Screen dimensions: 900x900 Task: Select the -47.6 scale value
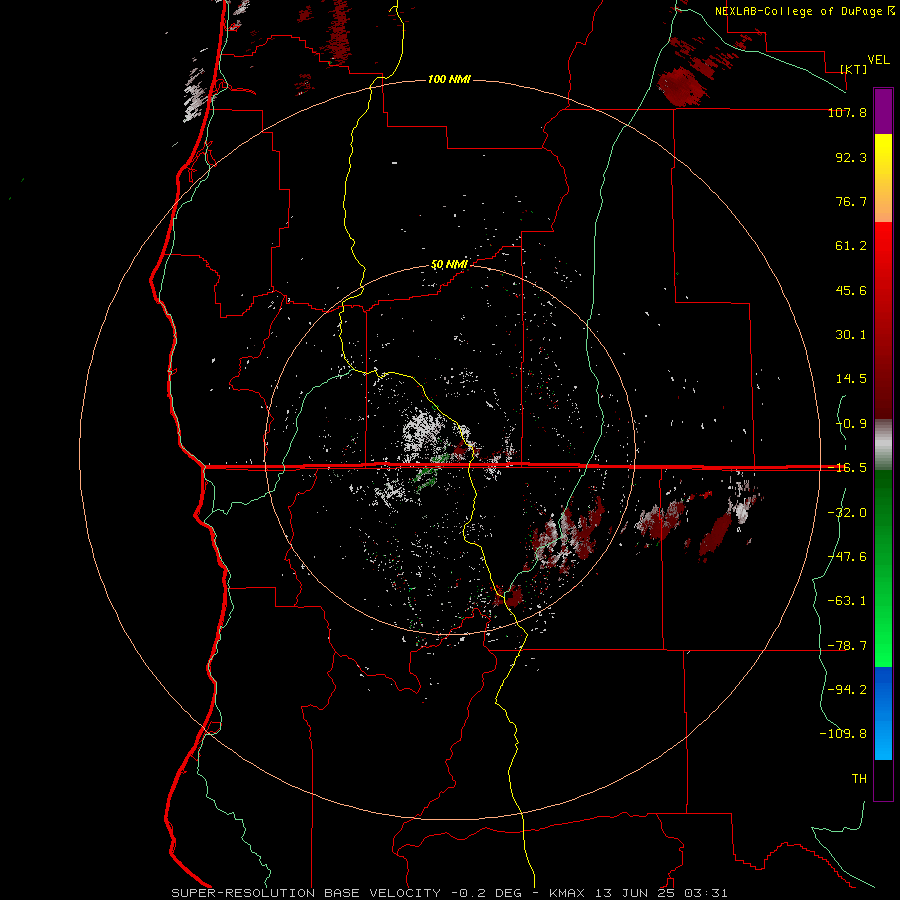[847, 557]
